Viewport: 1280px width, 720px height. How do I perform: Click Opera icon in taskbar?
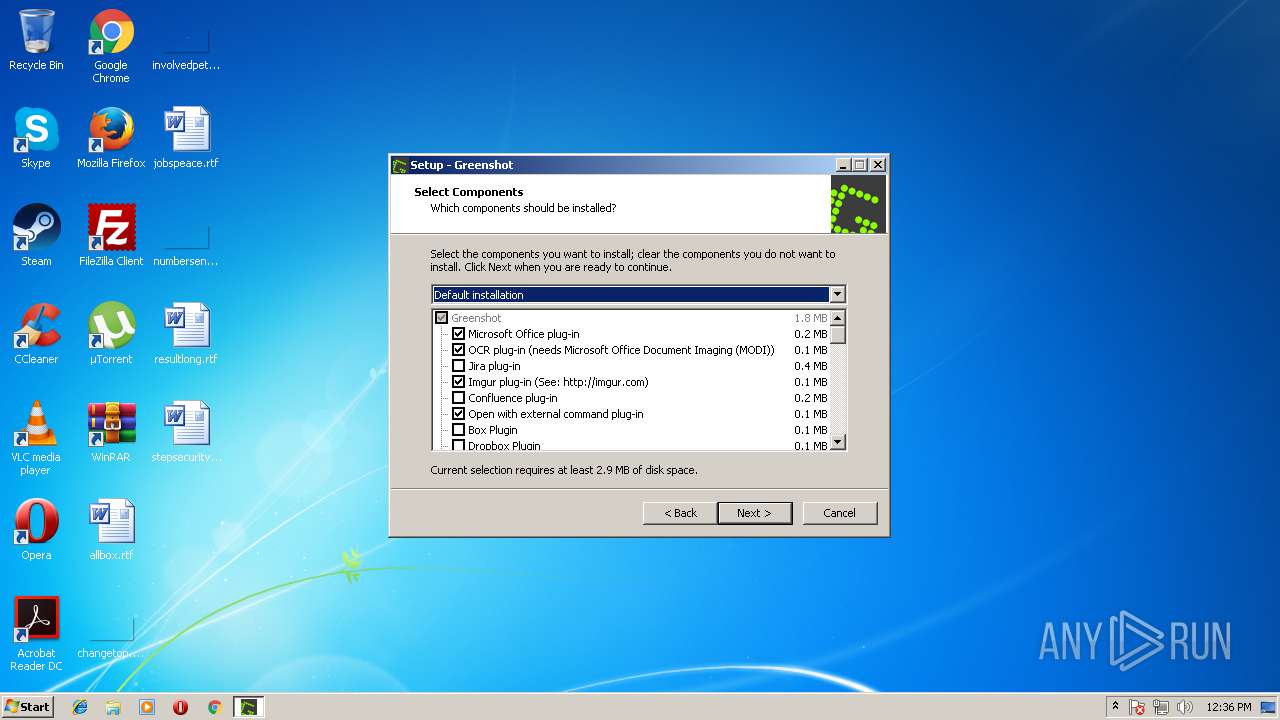tap(181, 707)
